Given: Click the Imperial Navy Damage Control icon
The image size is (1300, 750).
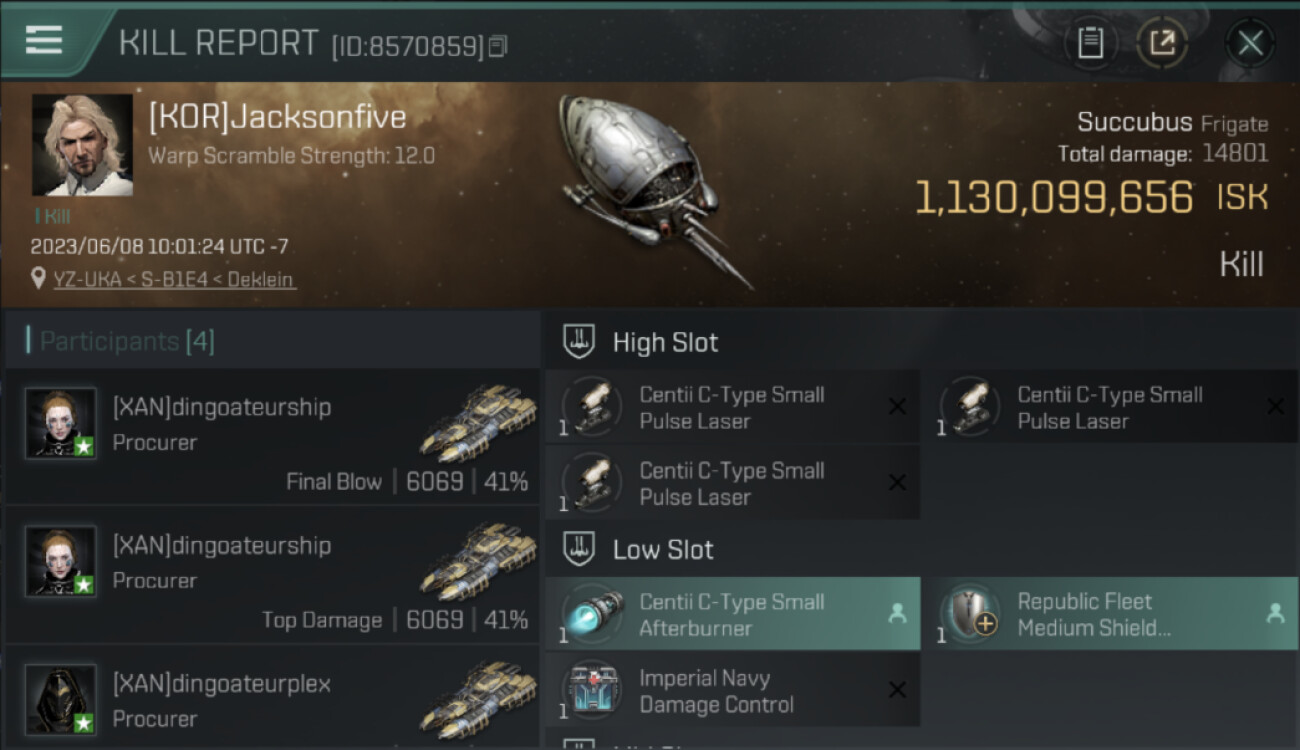Looking at the screenshot, I should tap(591, 691).
